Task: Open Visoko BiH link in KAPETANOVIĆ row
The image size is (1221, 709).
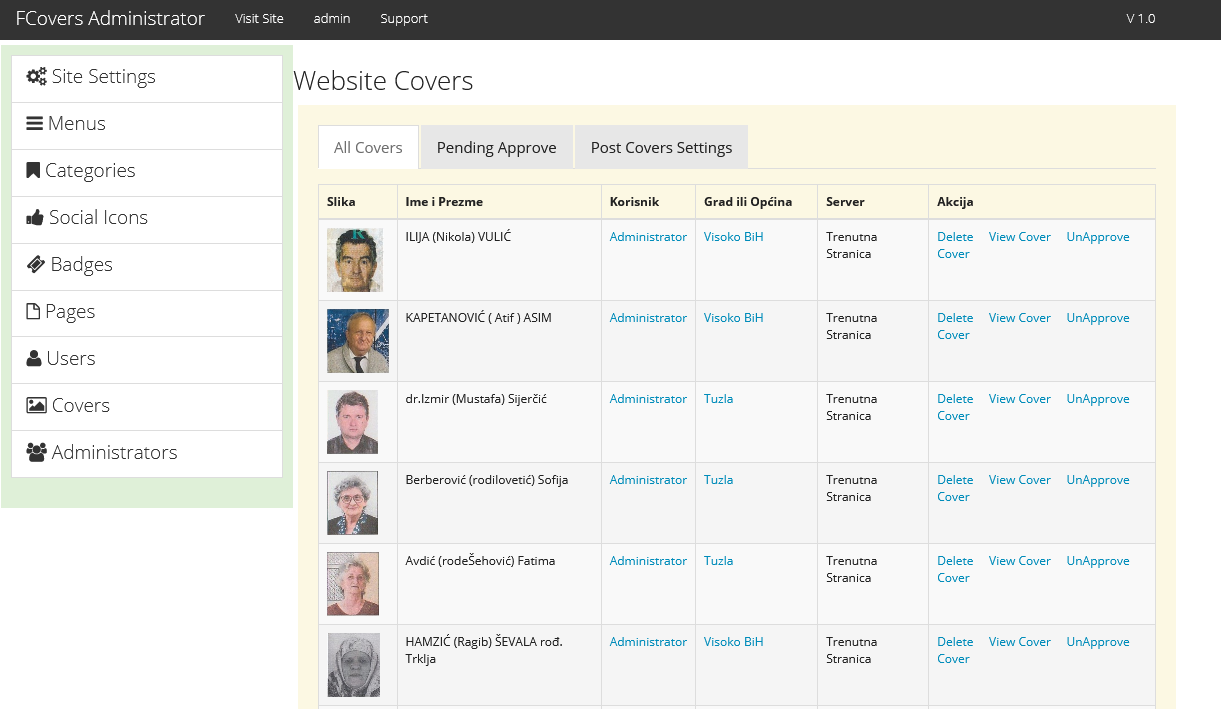Action: (733, 318)
